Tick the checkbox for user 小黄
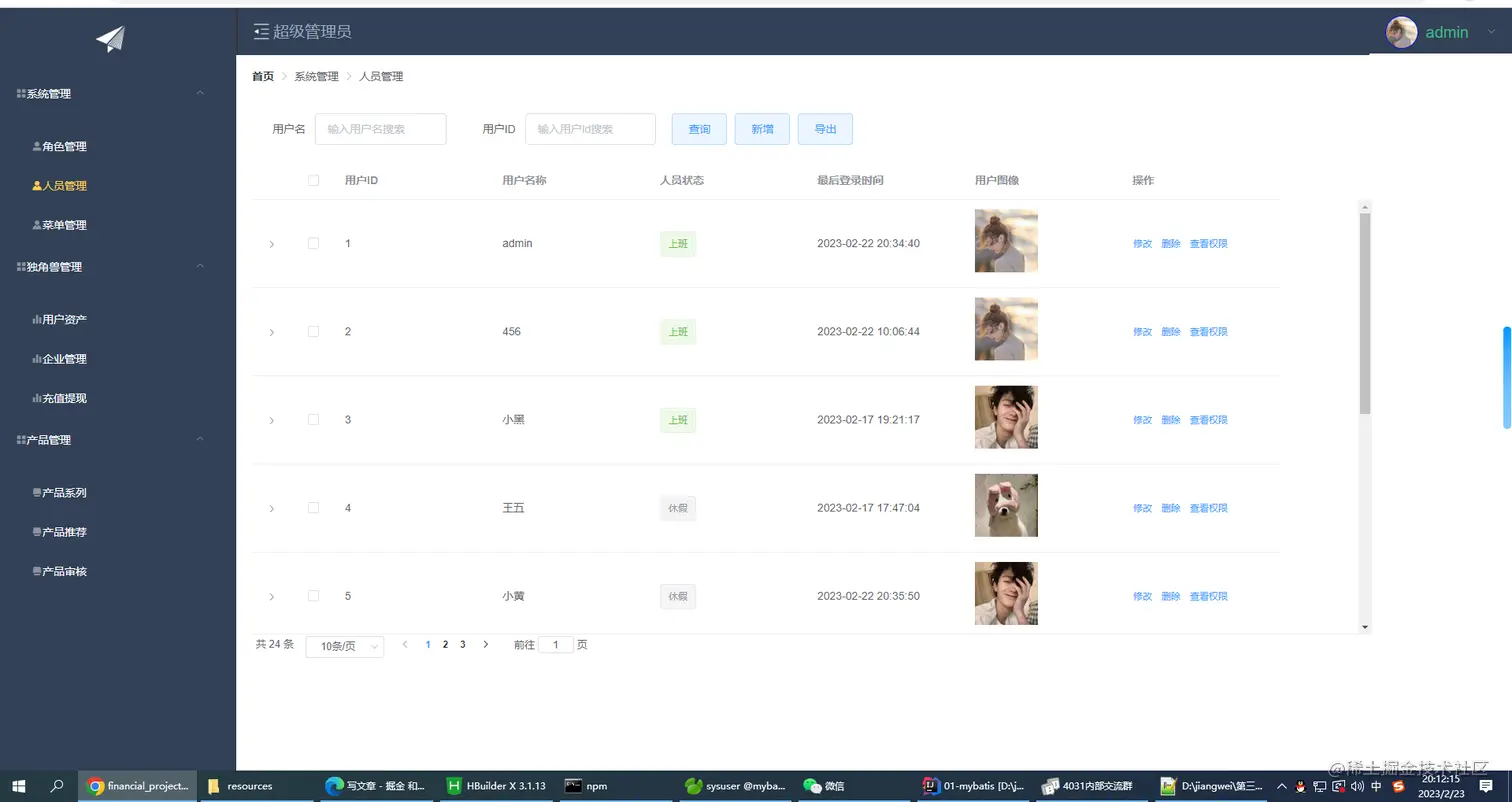The image size is (1512, 802). [313, 596]
